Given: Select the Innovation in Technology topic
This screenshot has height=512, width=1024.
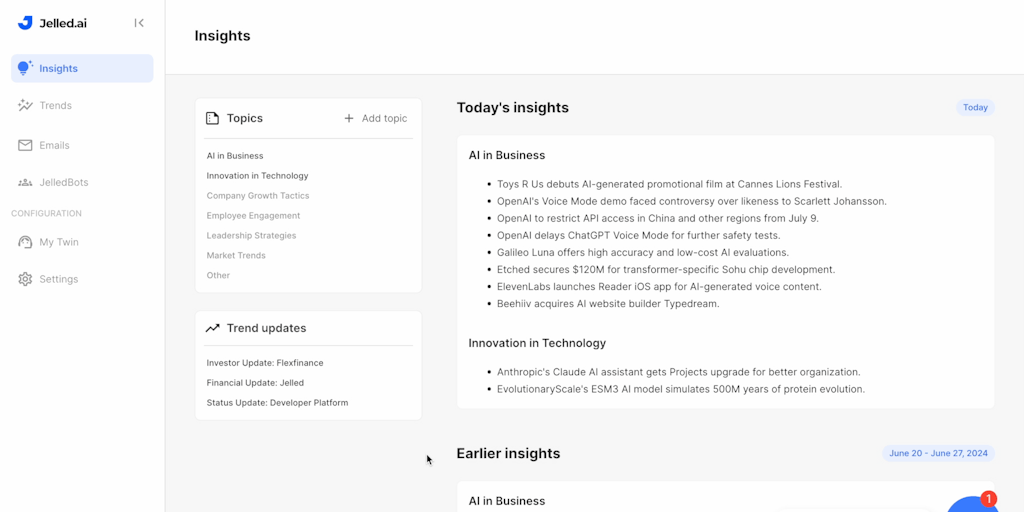Looking at the screenshot, I should tap(257, 176).
